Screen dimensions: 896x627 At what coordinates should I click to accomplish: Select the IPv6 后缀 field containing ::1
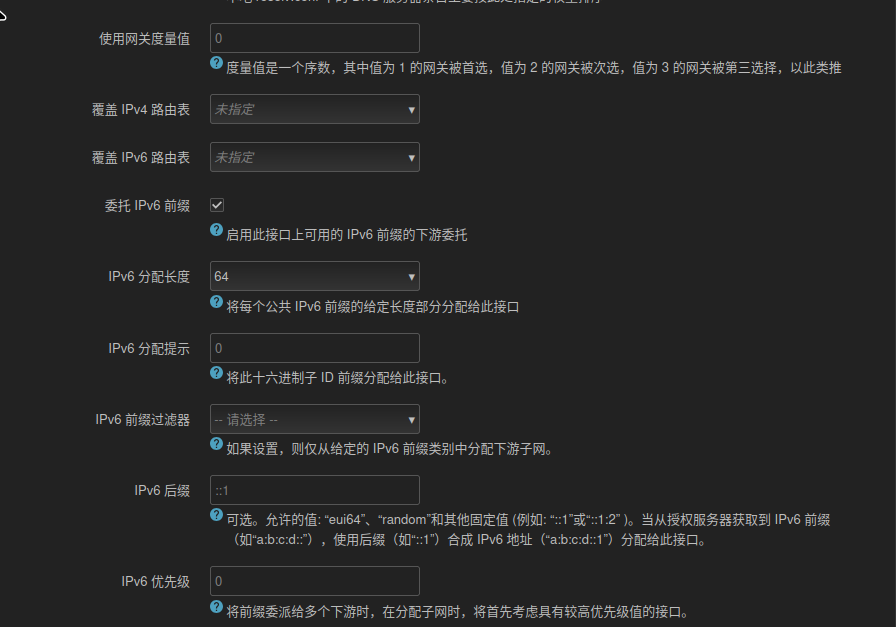tap(314, 490)
